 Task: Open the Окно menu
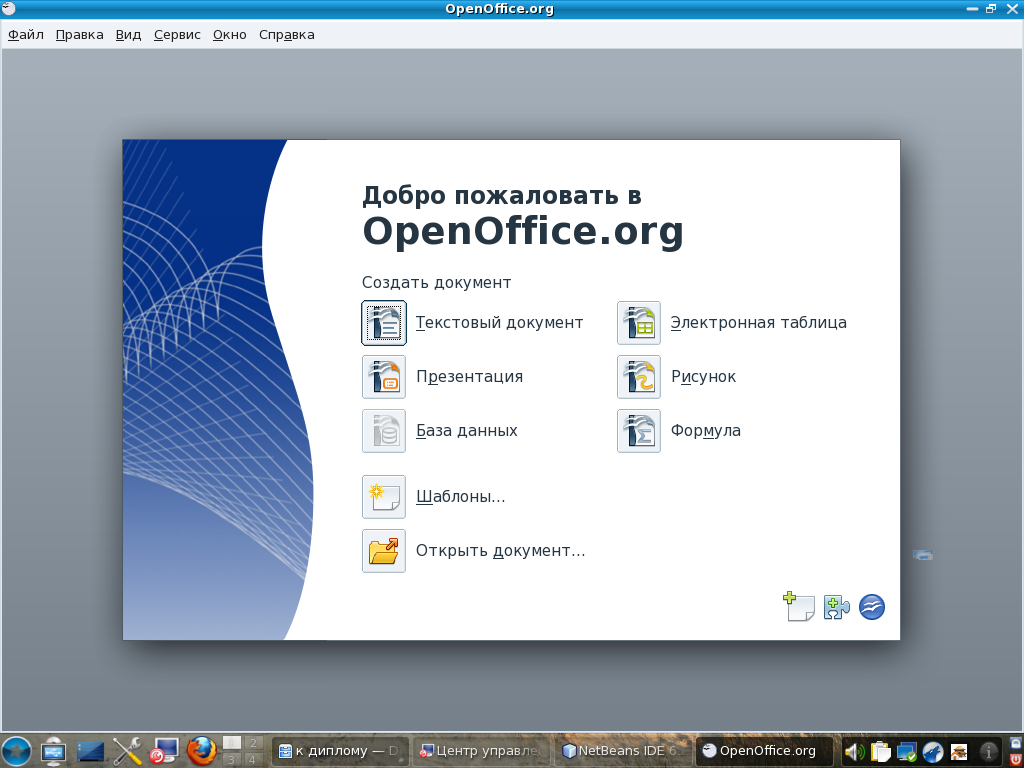[x=230, y=35]
